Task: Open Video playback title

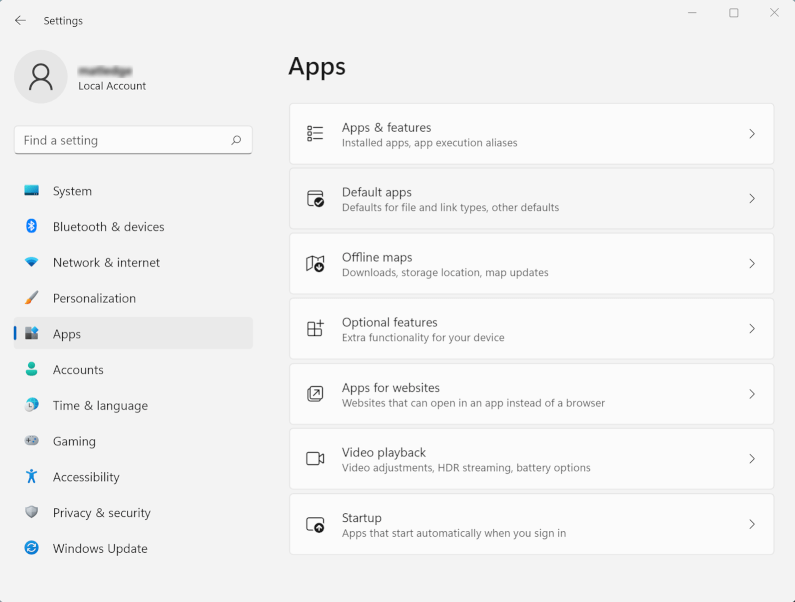Action: pos(384,452)
